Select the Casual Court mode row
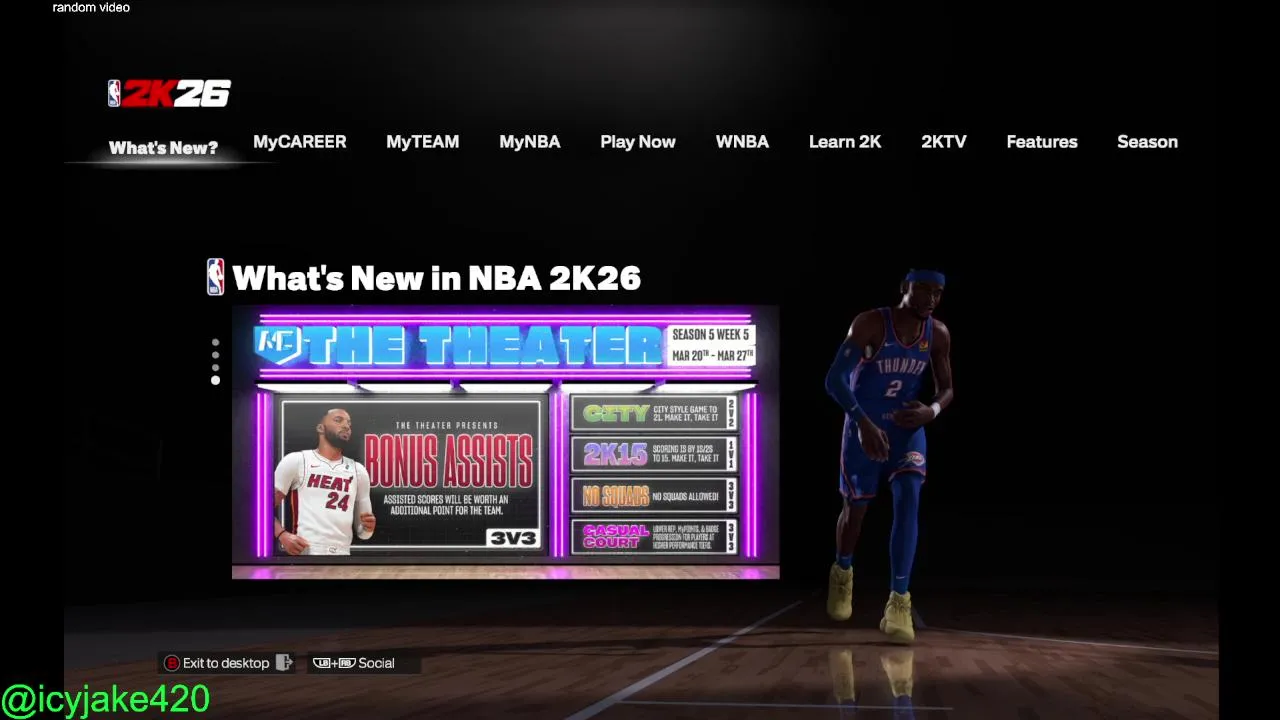 pyautogui.click(x=655, y=537)
